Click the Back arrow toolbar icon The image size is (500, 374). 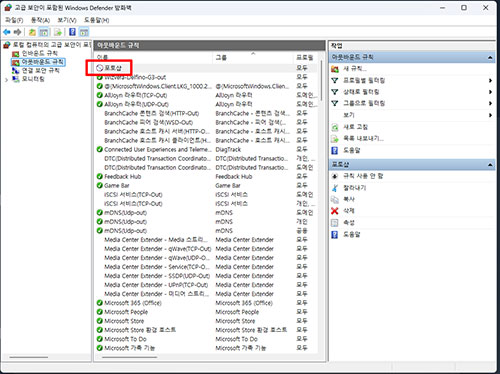pos(7,32)
